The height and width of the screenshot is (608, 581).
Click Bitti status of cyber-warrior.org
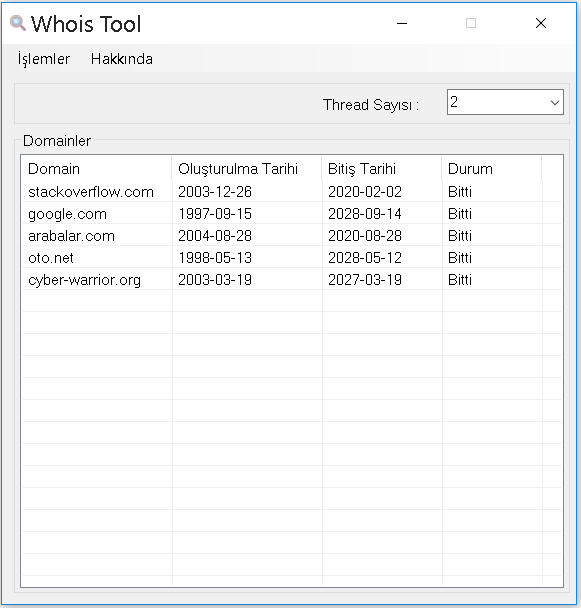(x=460, y=280)
